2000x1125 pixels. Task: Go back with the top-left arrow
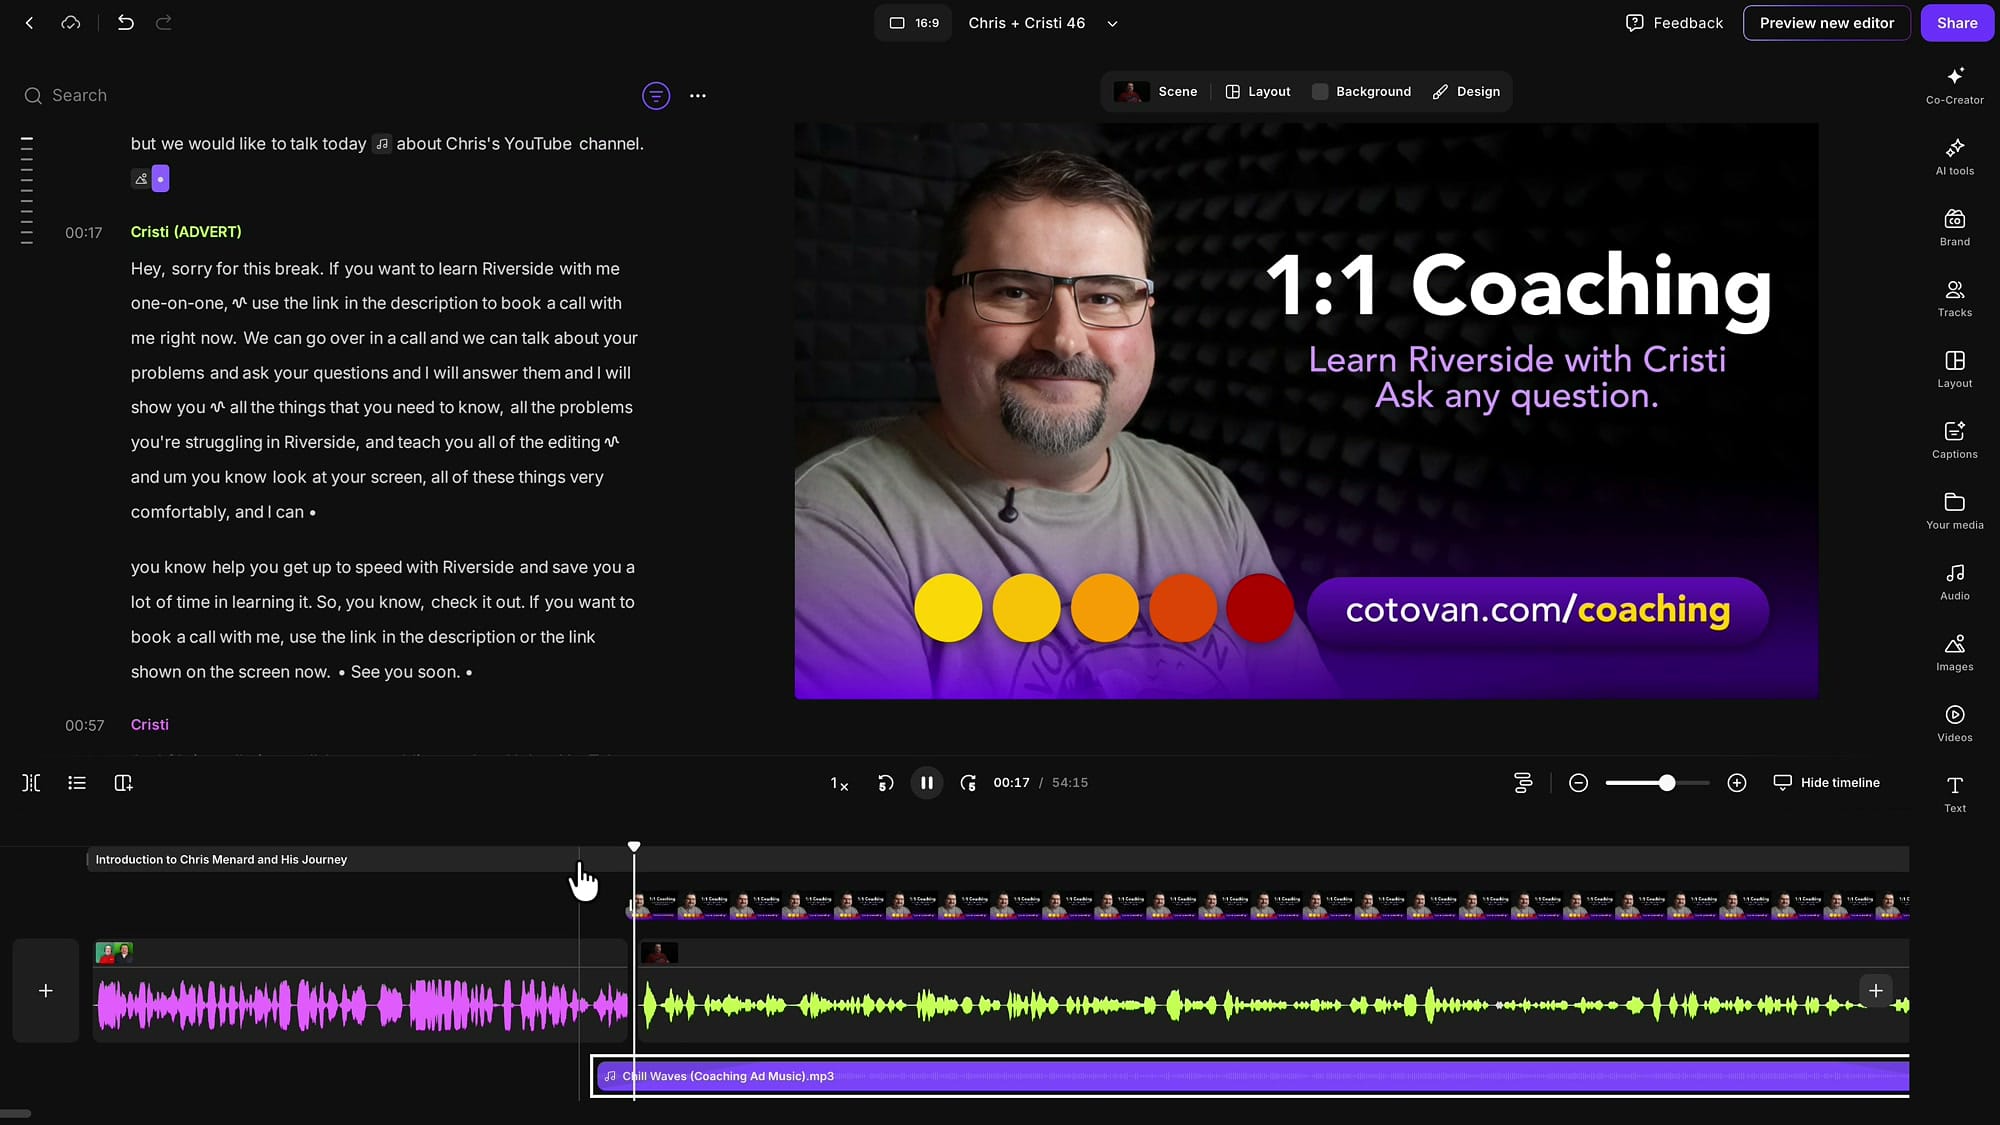click(30, 23)
